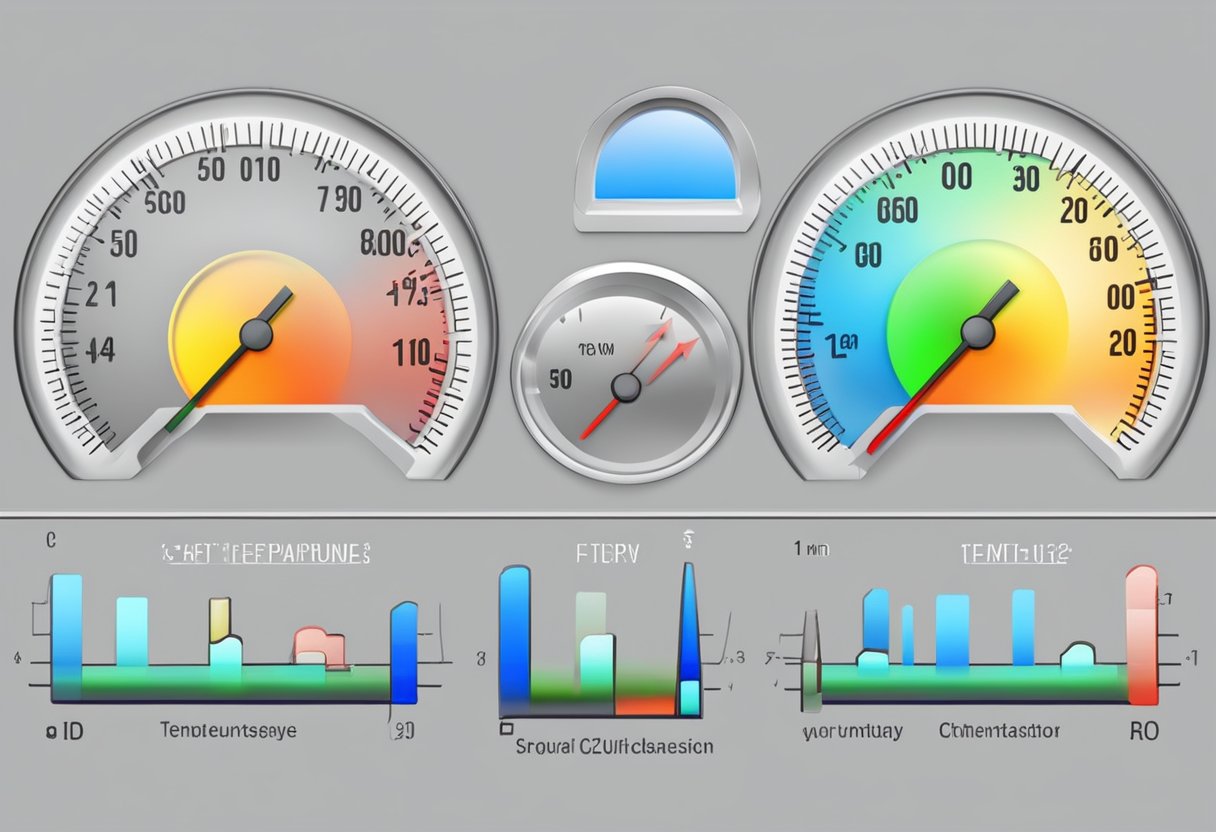Toggle the small dot beside ID label
The image size is (1216, 832).
48,731
